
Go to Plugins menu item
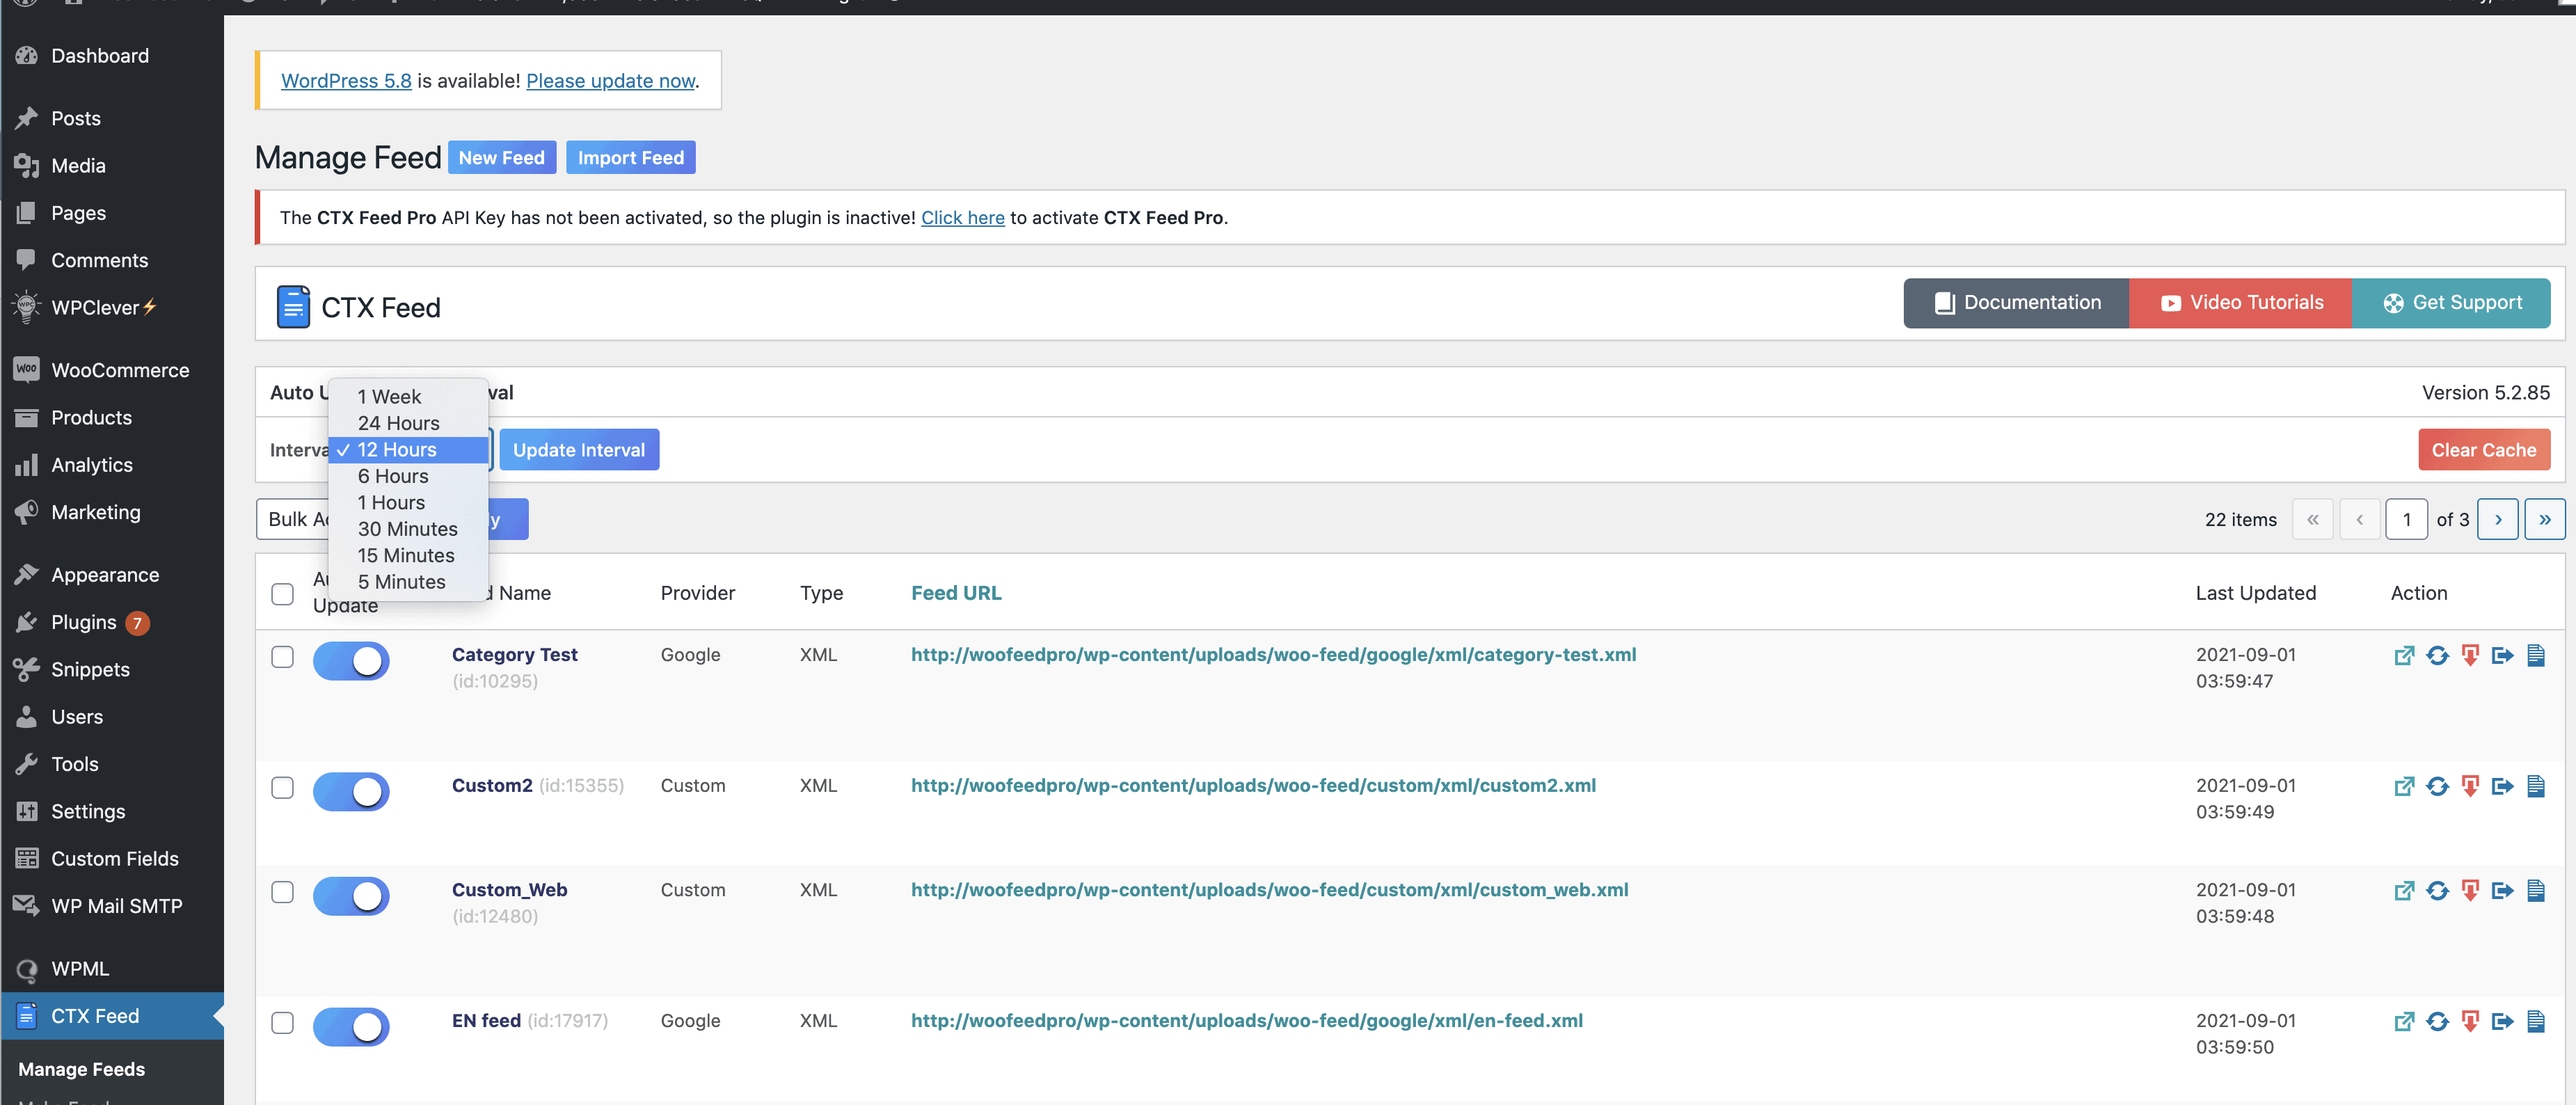112,622
